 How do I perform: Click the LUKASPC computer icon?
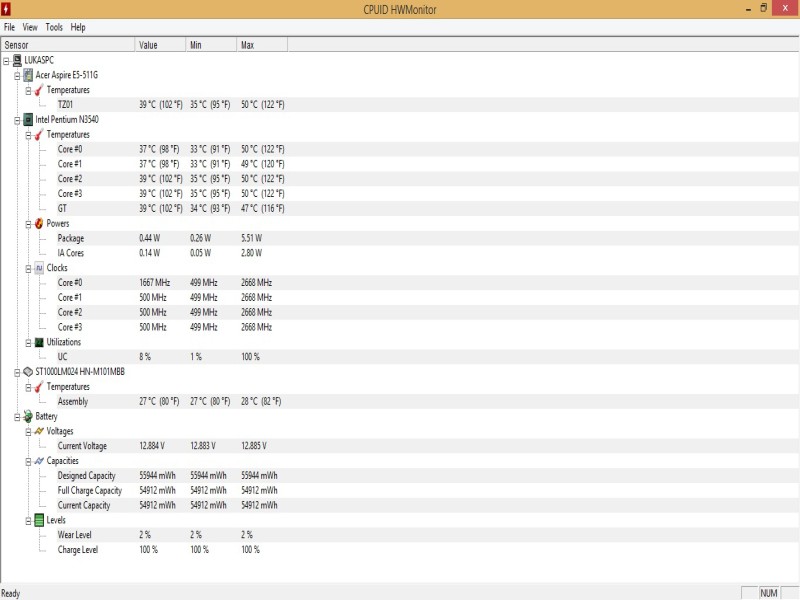[17, 60]
